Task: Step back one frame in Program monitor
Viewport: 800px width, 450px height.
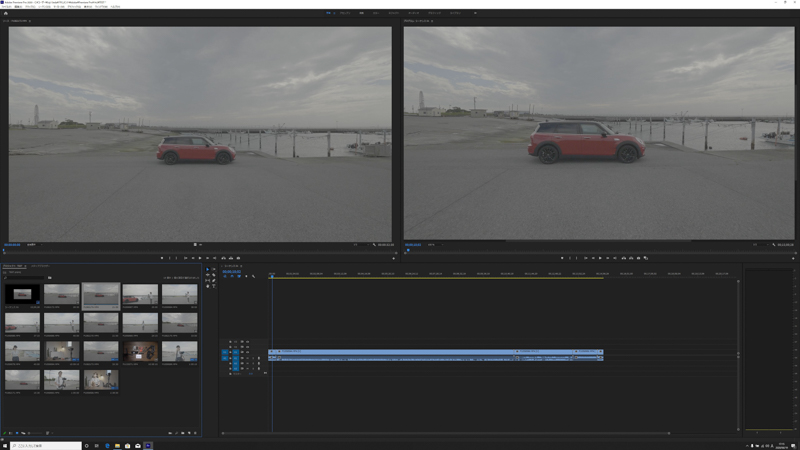Action: (593, 258)
